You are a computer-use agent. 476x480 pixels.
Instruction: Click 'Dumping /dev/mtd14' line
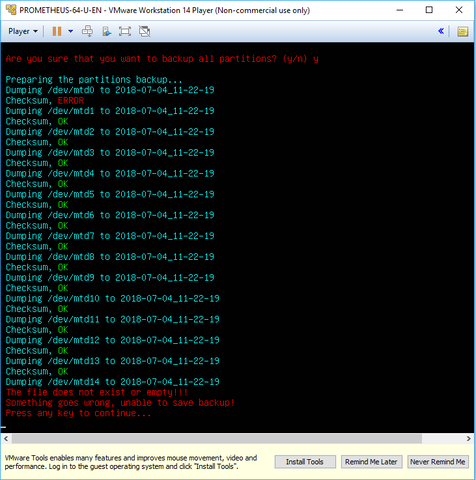pyautogui.click(x=113, y=382)
